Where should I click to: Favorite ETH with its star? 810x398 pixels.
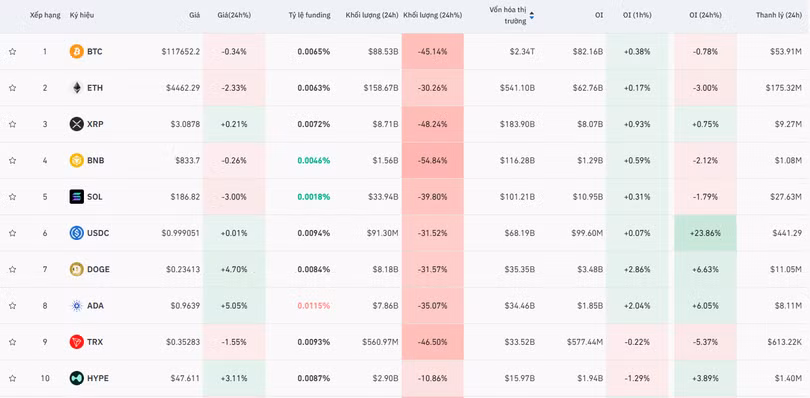[12, 88]
